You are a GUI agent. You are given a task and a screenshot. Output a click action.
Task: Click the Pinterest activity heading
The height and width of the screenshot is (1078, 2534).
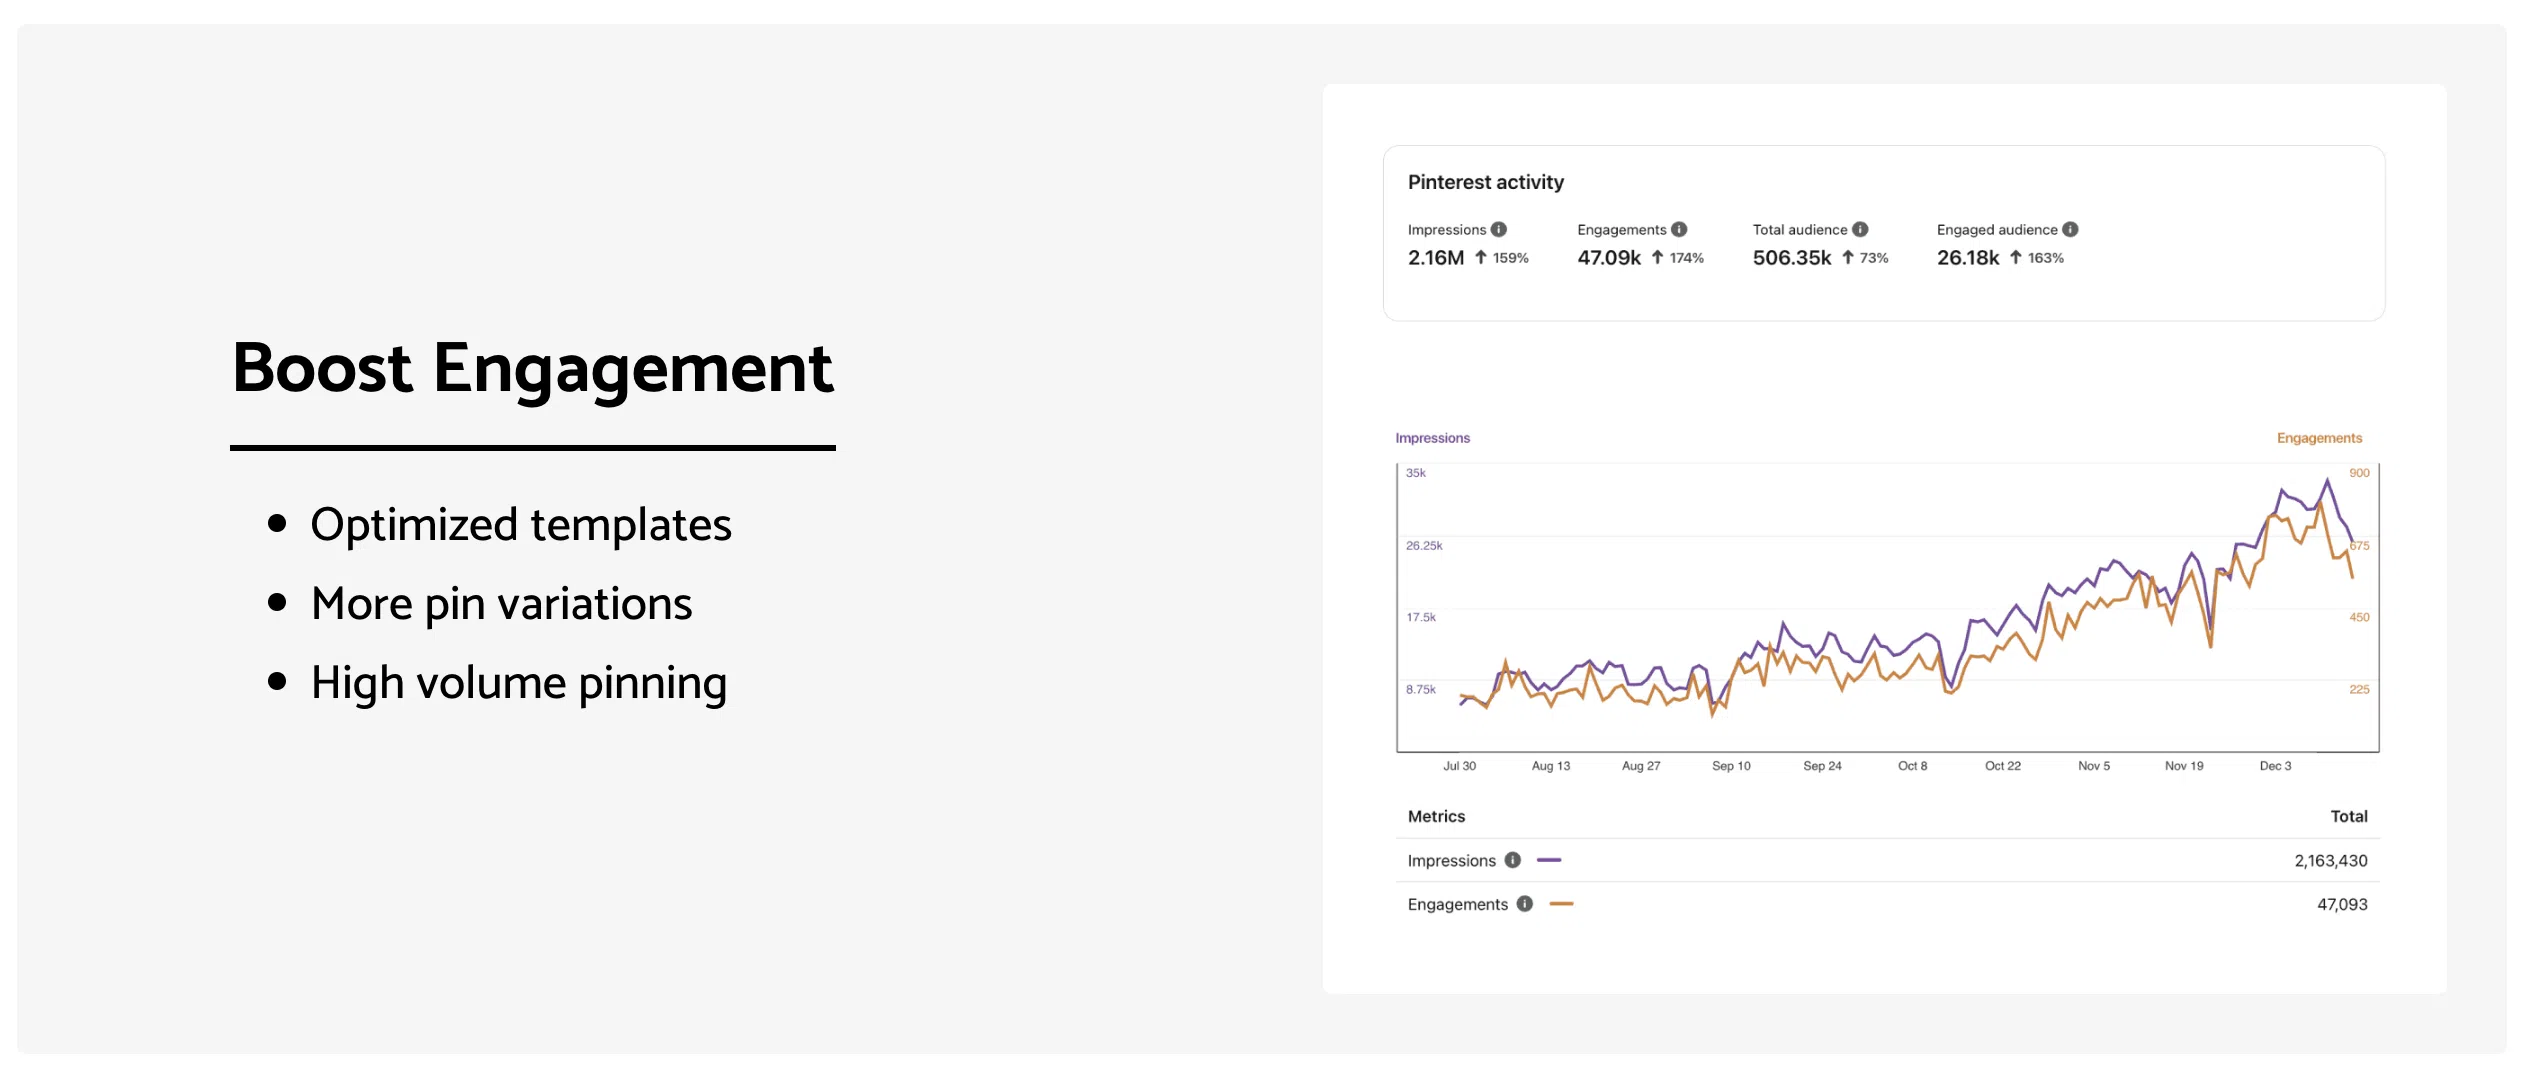[x=1485, y=182]
